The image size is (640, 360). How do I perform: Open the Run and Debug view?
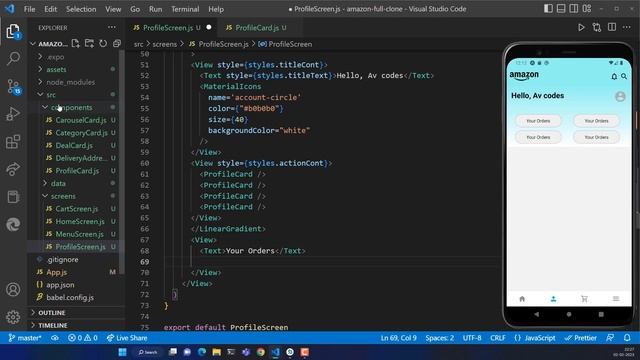tap(13, 114)
